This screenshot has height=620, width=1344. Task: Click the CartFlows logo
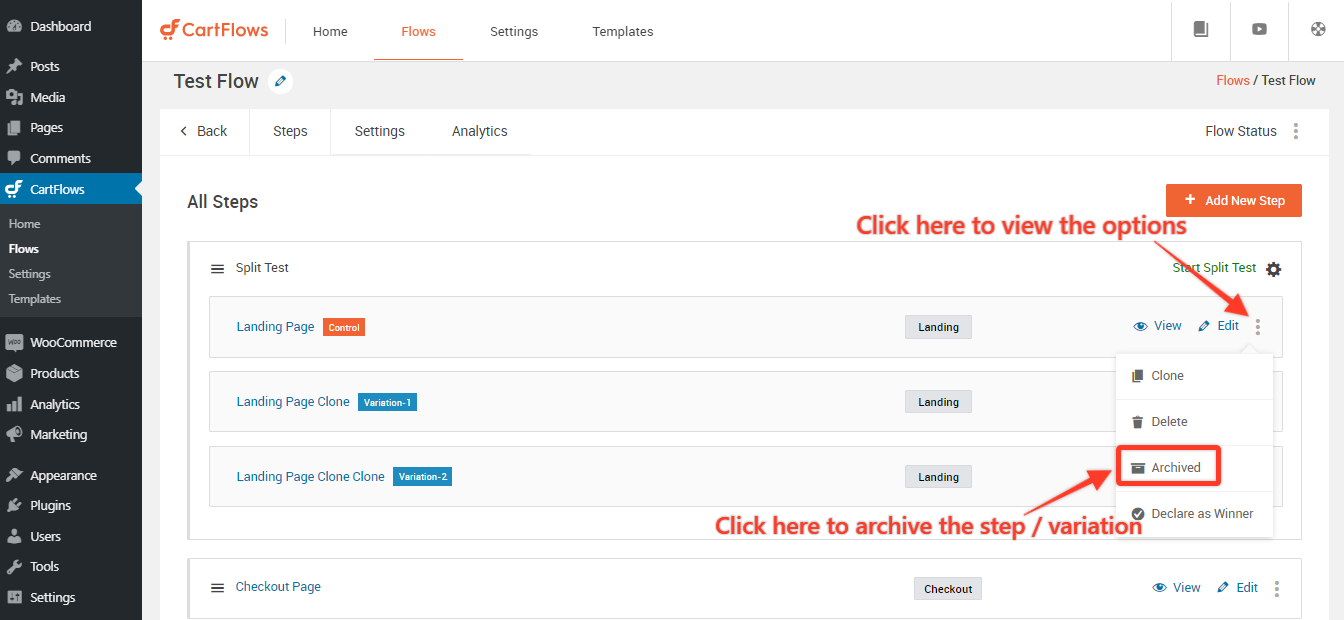(x=214, y=30)
